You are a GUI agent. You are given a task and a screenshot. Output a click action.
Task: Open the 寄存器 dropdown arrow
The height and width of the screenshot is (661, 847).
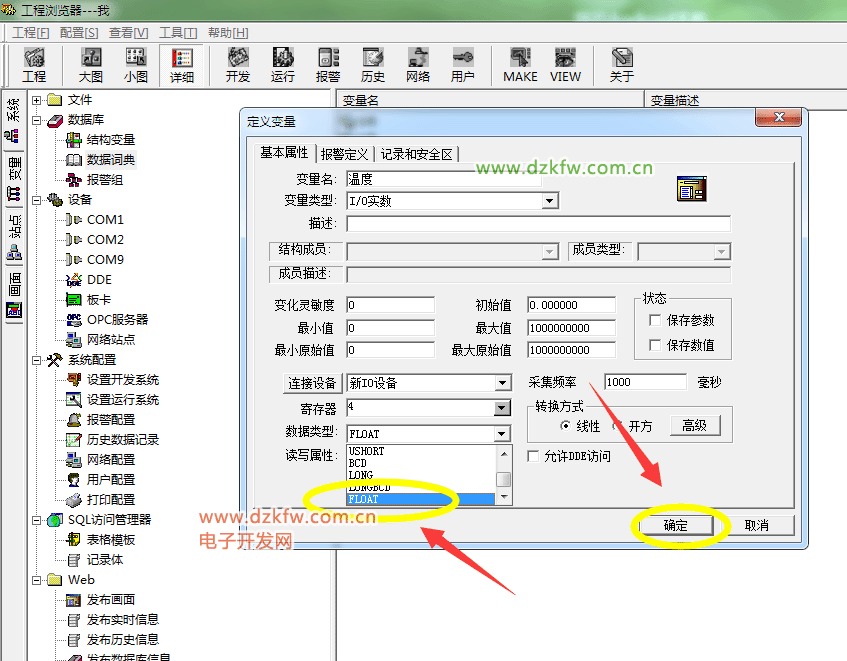click(x=502, y=408)
